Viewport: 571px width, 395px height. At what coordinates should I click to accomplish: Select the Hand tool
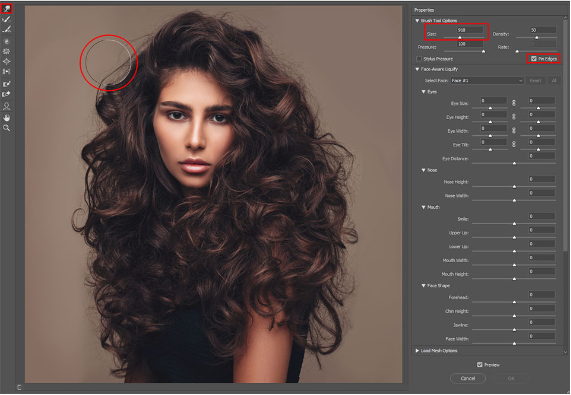[7, 118]
